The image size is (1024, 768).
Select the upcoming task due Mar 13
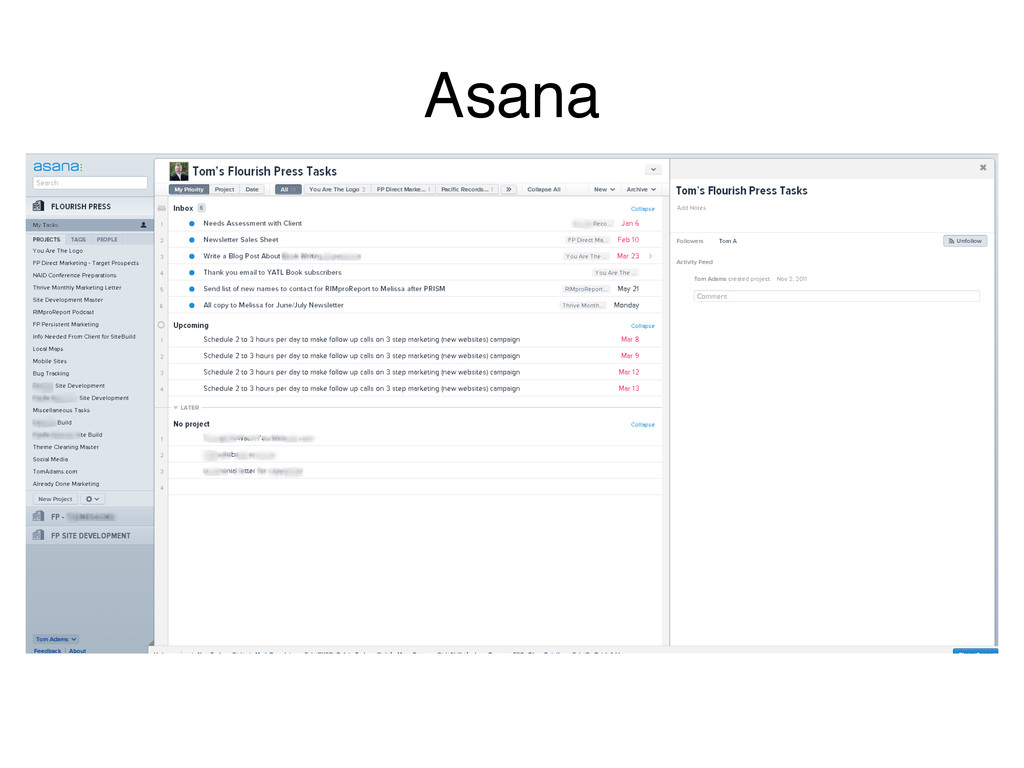415,389
